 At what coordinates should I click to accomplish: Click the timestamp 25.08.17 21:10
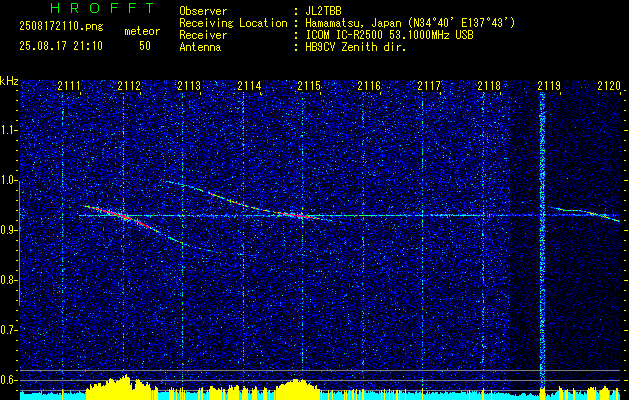point(61,46)
